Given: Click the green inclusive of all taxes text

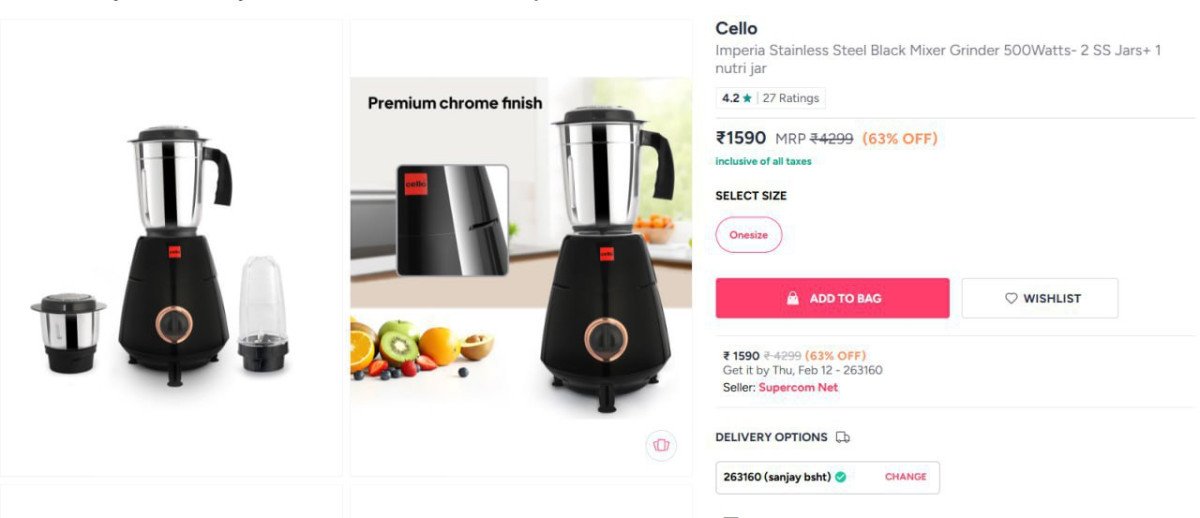Looking at the screenshot, I should (x=763, y=161).
